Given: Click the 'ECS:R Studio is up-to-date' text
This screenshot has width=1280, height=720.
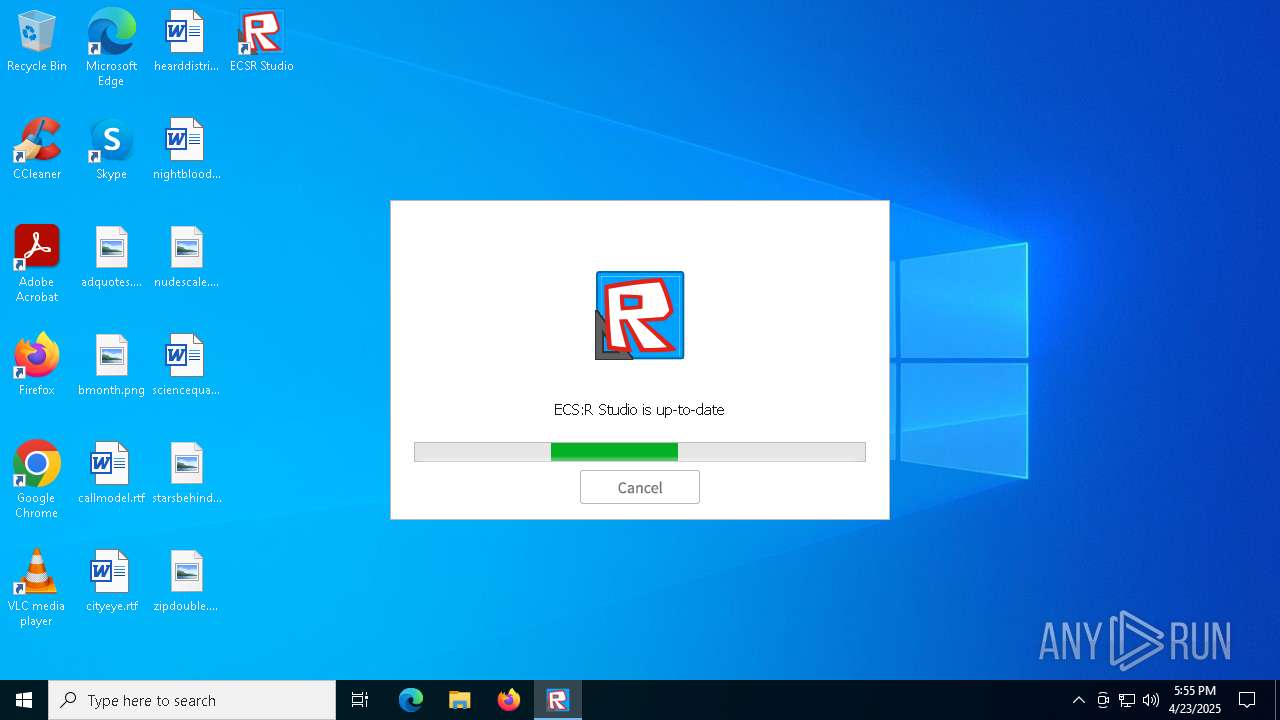Looking at the screenshot, I should [x=639, y=409].
